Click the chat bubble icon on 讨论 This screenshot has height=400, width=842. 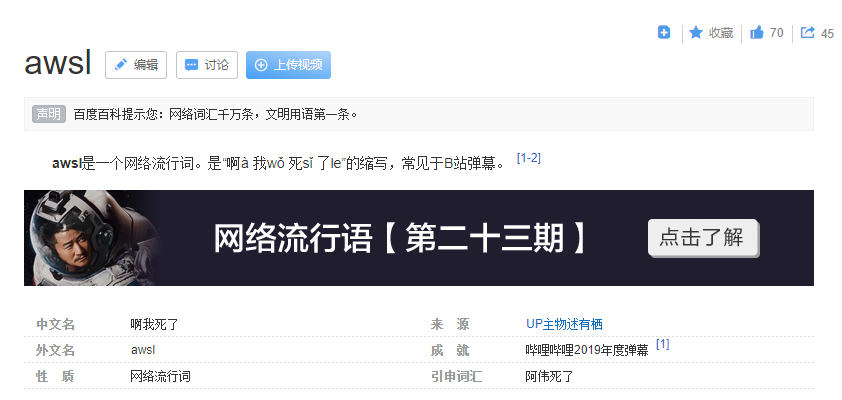coord(191,65)
